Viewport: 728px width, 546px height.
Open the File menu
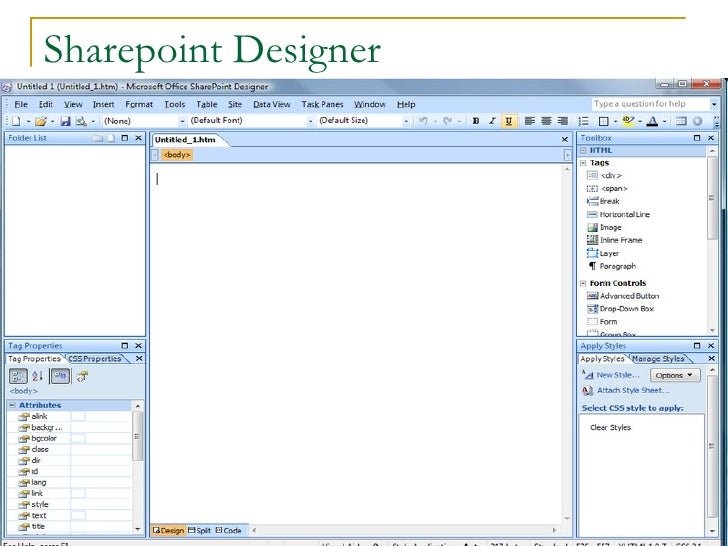click(21, 104)
